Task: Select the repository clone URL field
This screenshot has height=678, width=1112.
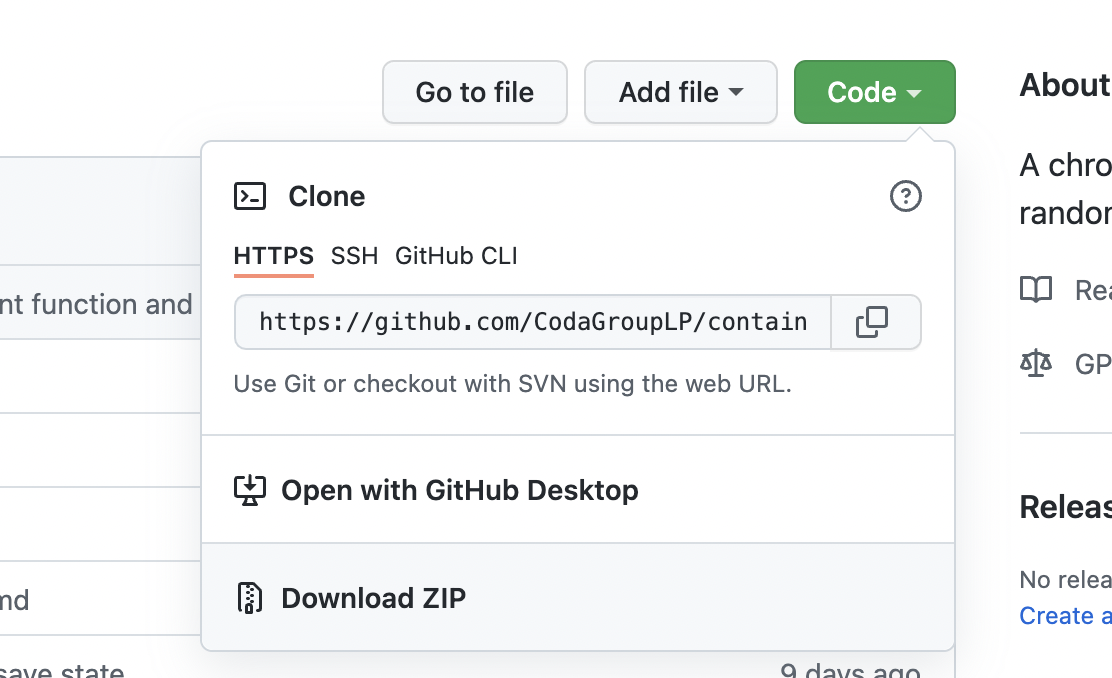Action: point(530,322)
